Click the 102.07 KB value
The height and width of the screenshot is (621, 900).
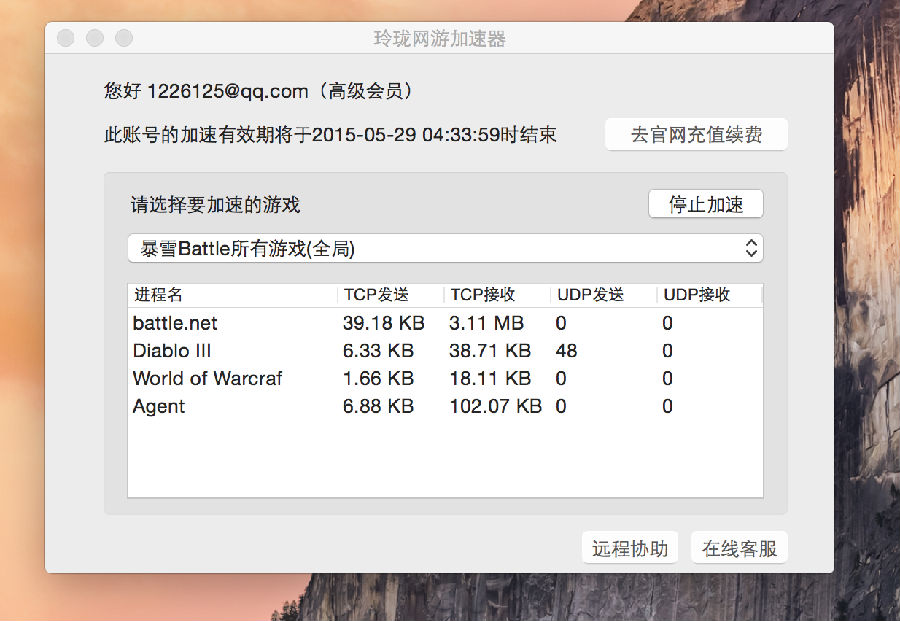[495, 406]
